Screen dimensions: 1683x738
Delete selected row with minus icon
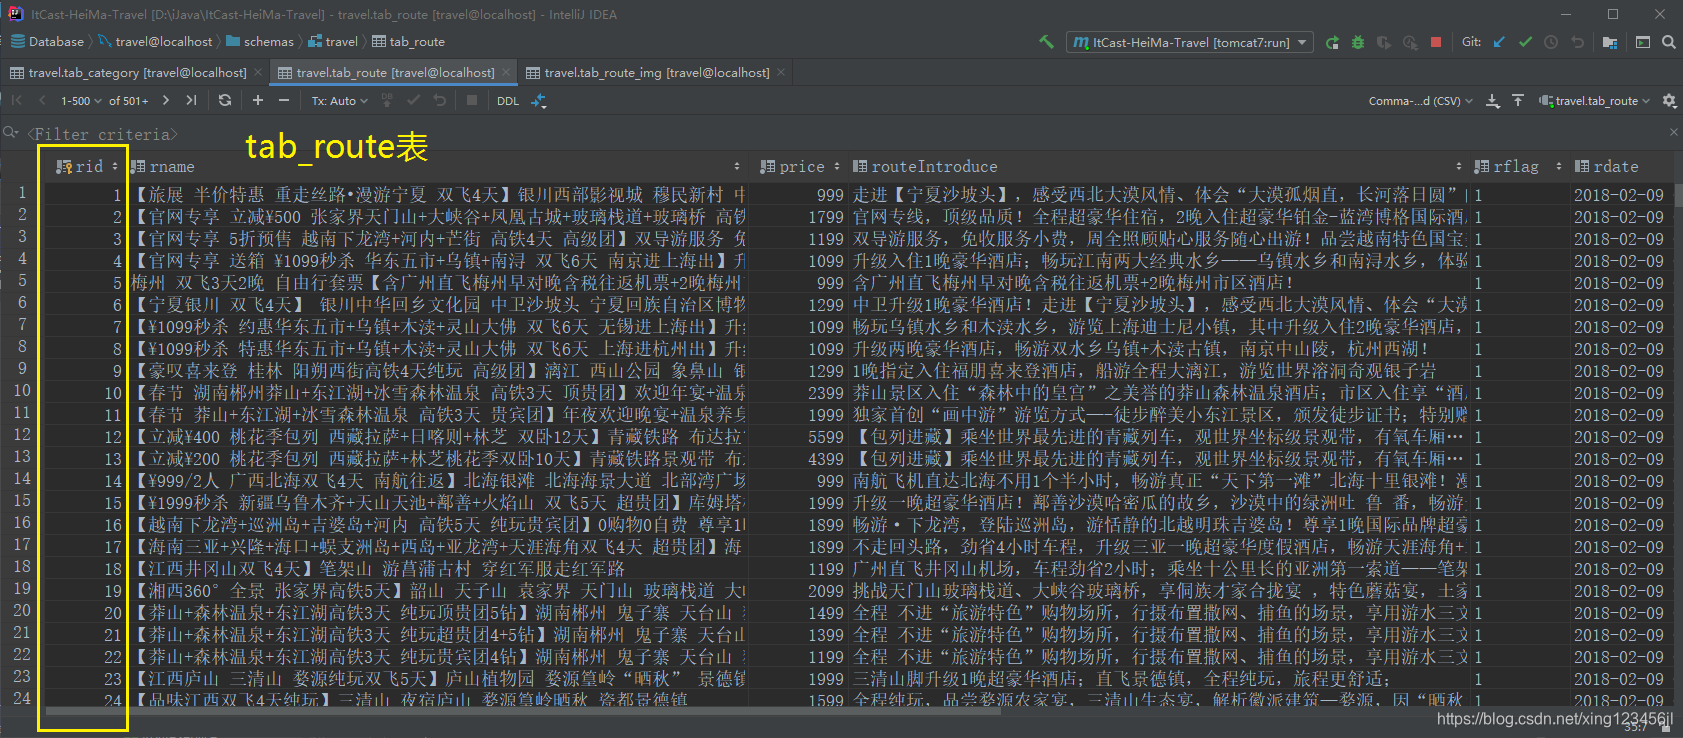(284, 100)
